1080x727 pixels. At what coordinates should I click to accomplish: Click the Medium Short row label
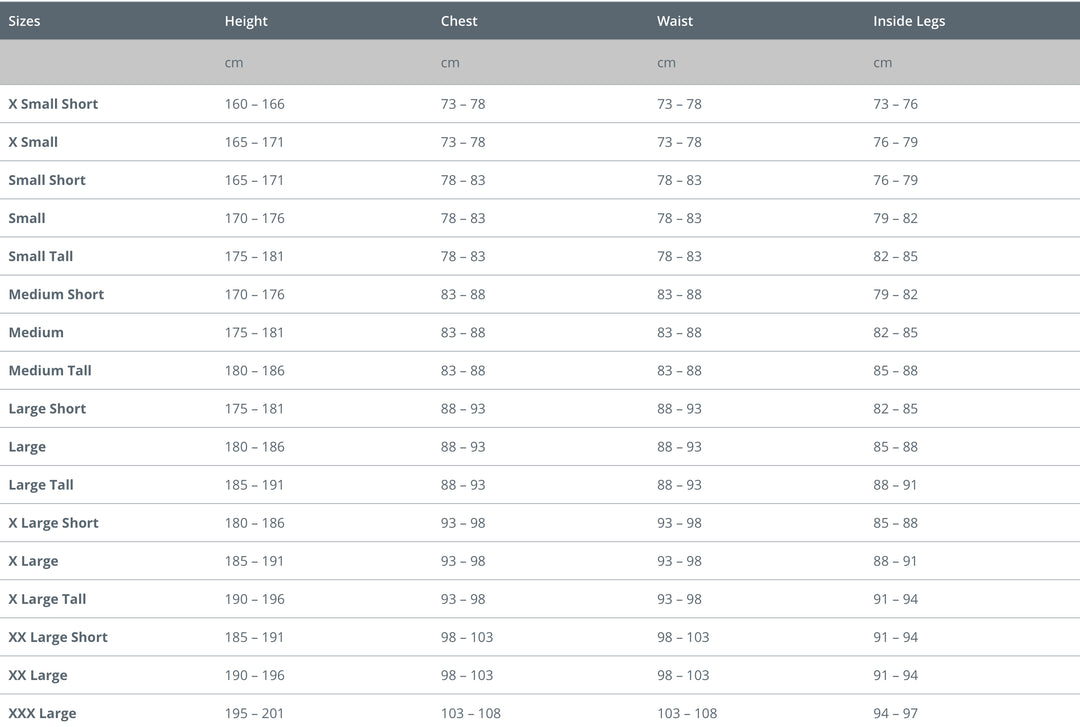(x=56, y=294)
